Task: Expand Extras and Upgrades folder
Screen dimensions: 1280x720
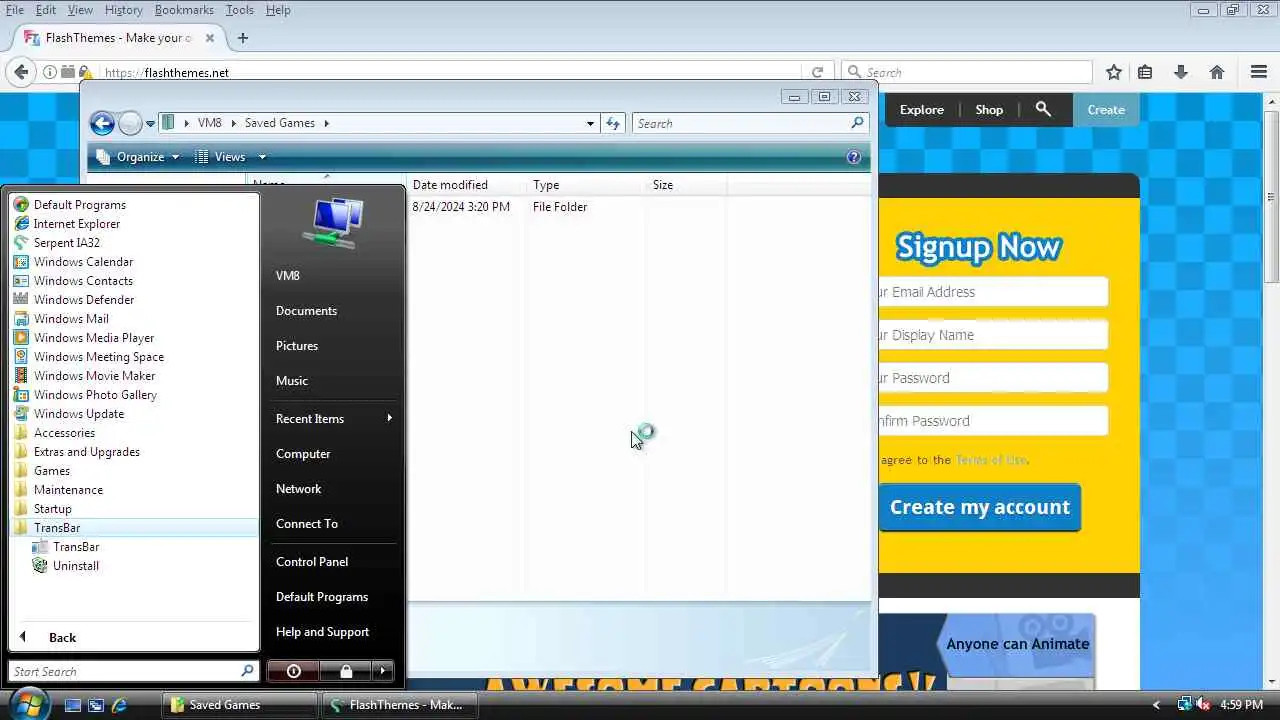Action: [86, 452]
